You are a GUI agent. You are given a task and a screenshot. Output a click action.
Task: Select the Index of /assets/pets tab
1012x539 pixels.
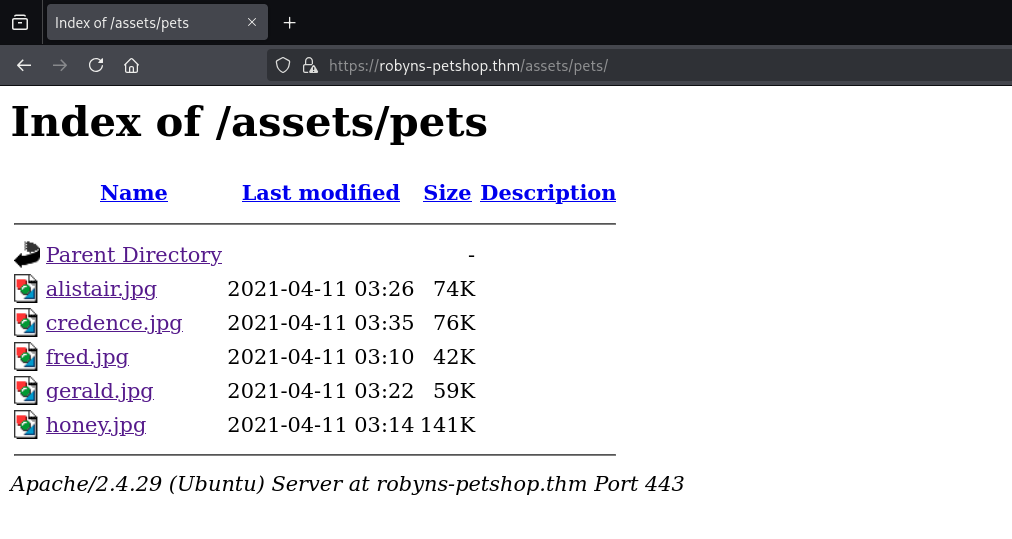140,22
